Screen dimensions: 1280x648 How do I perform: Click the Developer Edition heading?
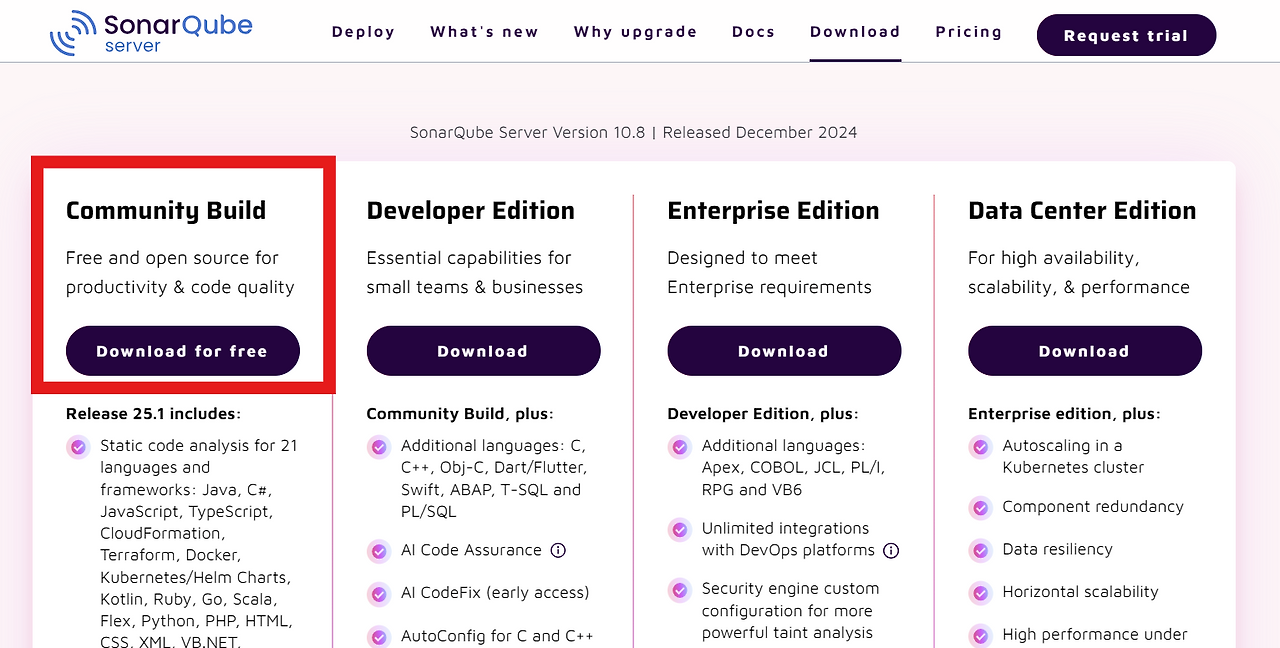click(471, 211)
